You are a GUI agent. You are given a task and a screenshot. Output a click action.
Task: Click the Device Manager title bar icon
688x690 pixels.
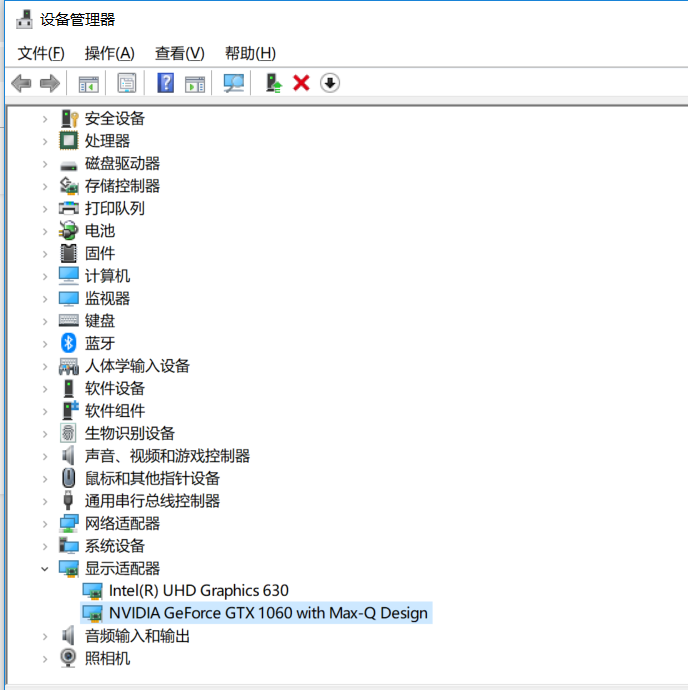[24, 19]
